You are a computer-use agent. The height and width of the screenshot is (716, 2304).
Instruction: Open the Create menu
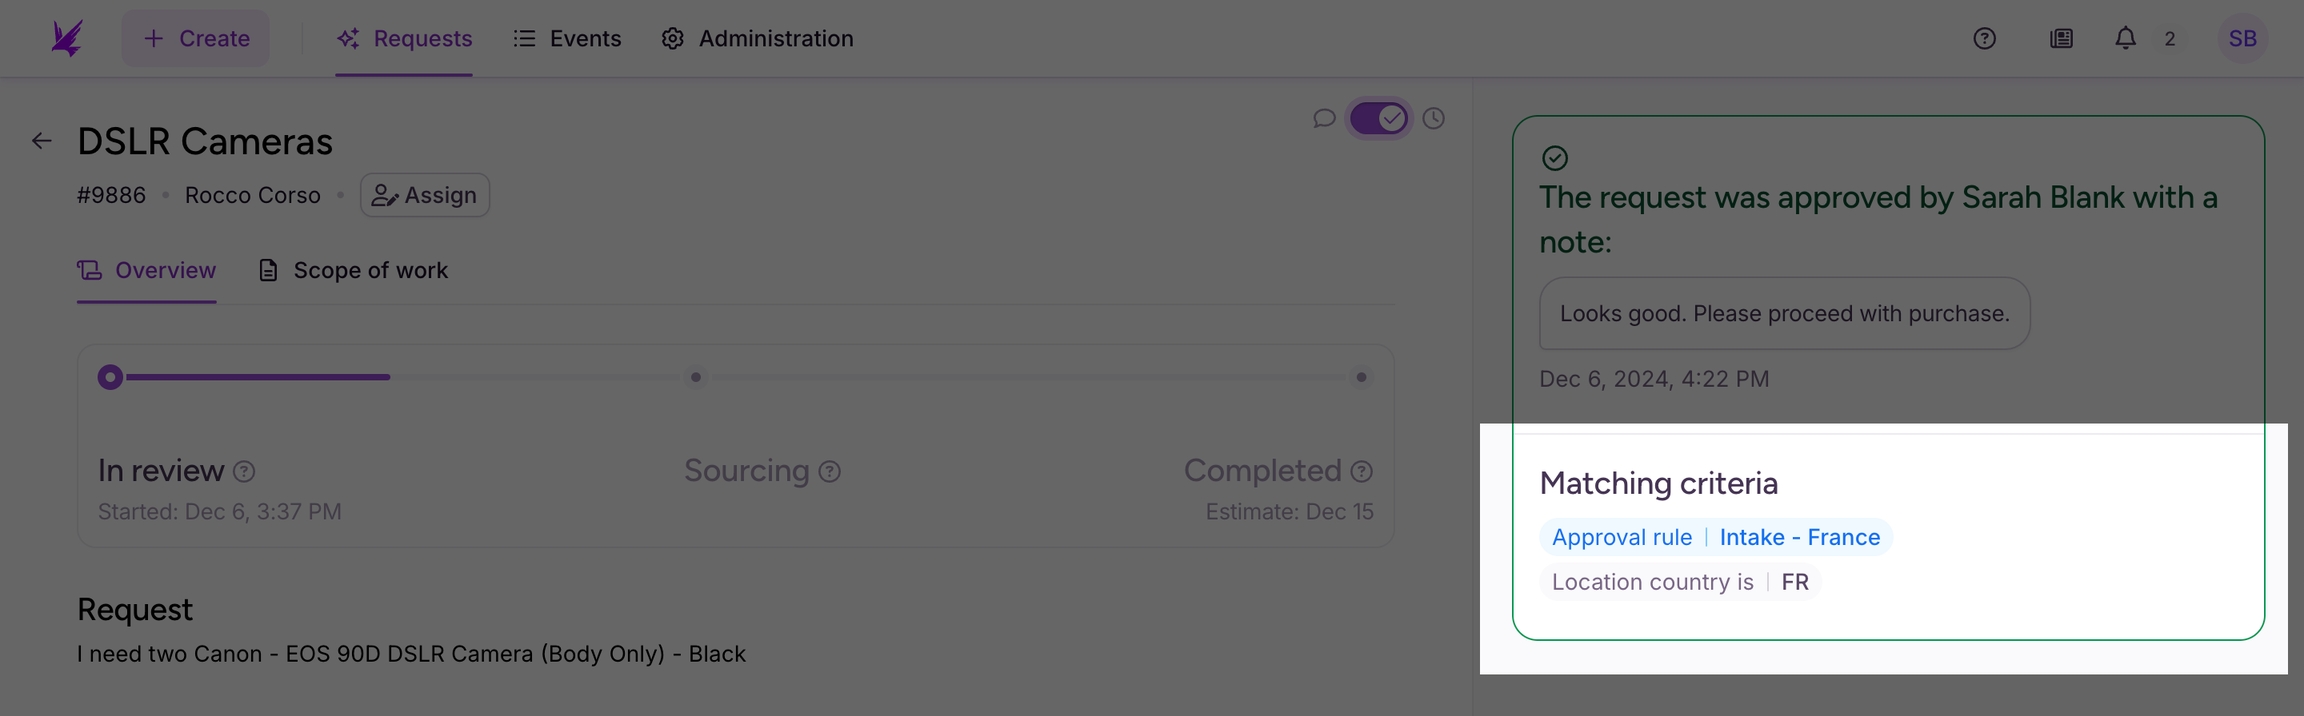tap(196, 38)
